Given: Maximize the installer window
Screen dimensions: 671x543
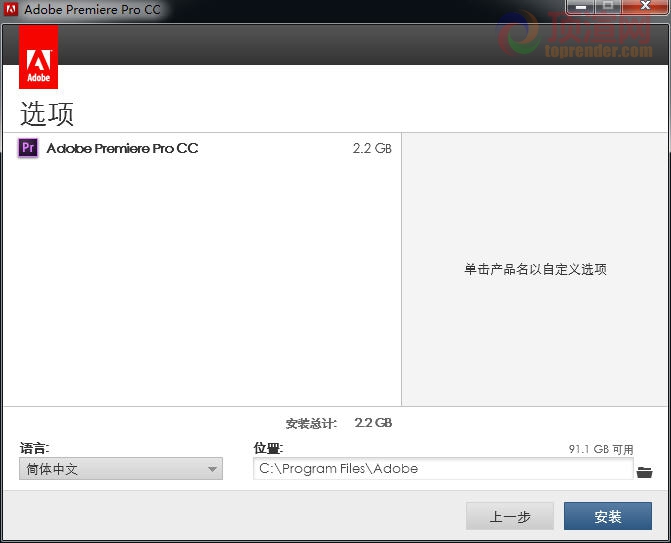Looking at the screenshot, I should pyautogui.click(x=608, y=6).
